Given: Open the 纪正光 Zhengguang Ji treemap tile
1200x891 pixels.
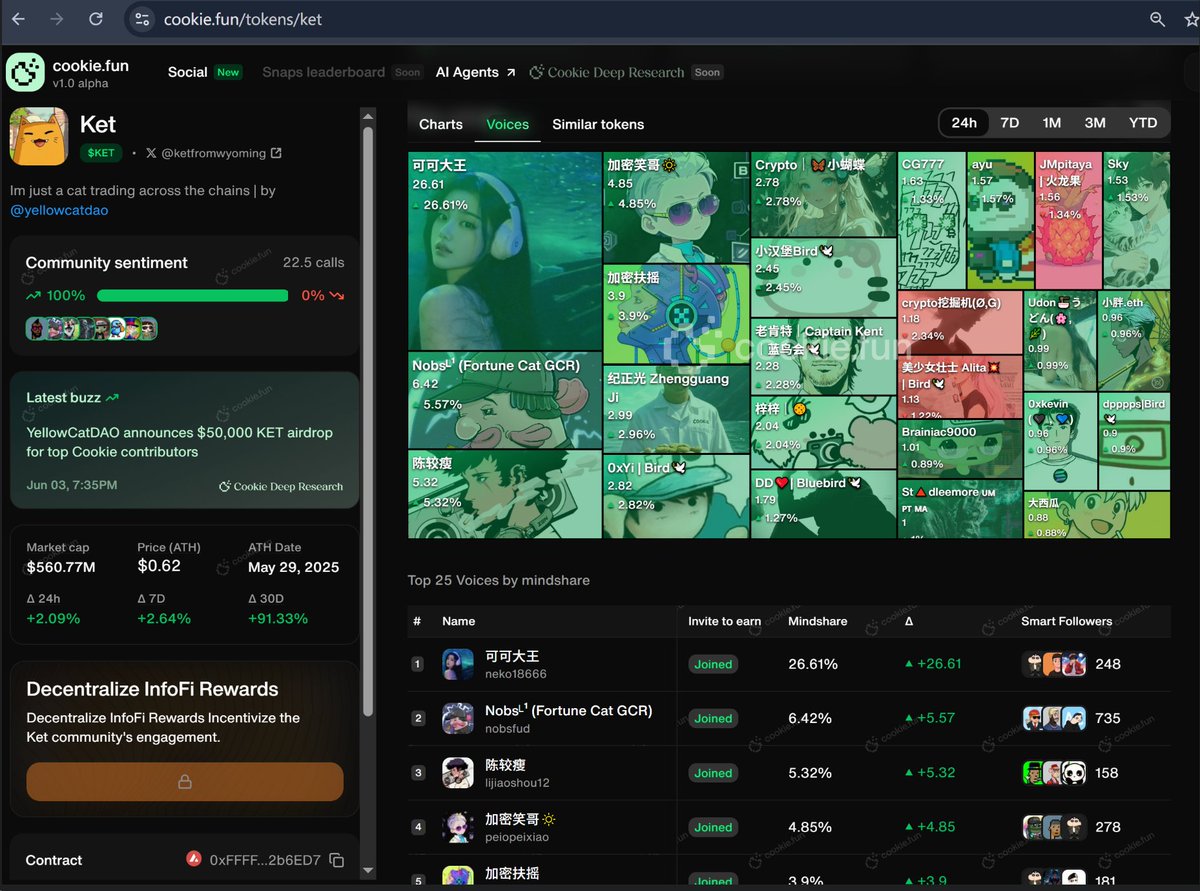Looking at the screenshot, I should [676, 409].
